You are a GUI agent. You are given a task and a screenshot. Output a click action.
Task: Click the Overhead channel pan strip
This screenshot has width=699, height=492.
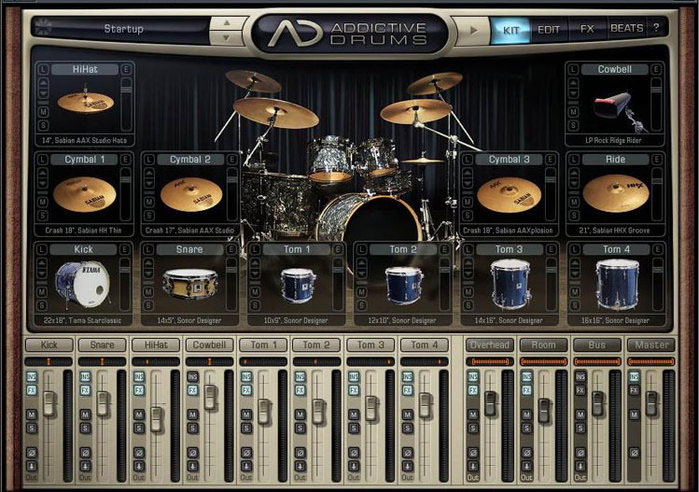click(x=489, y=361)
